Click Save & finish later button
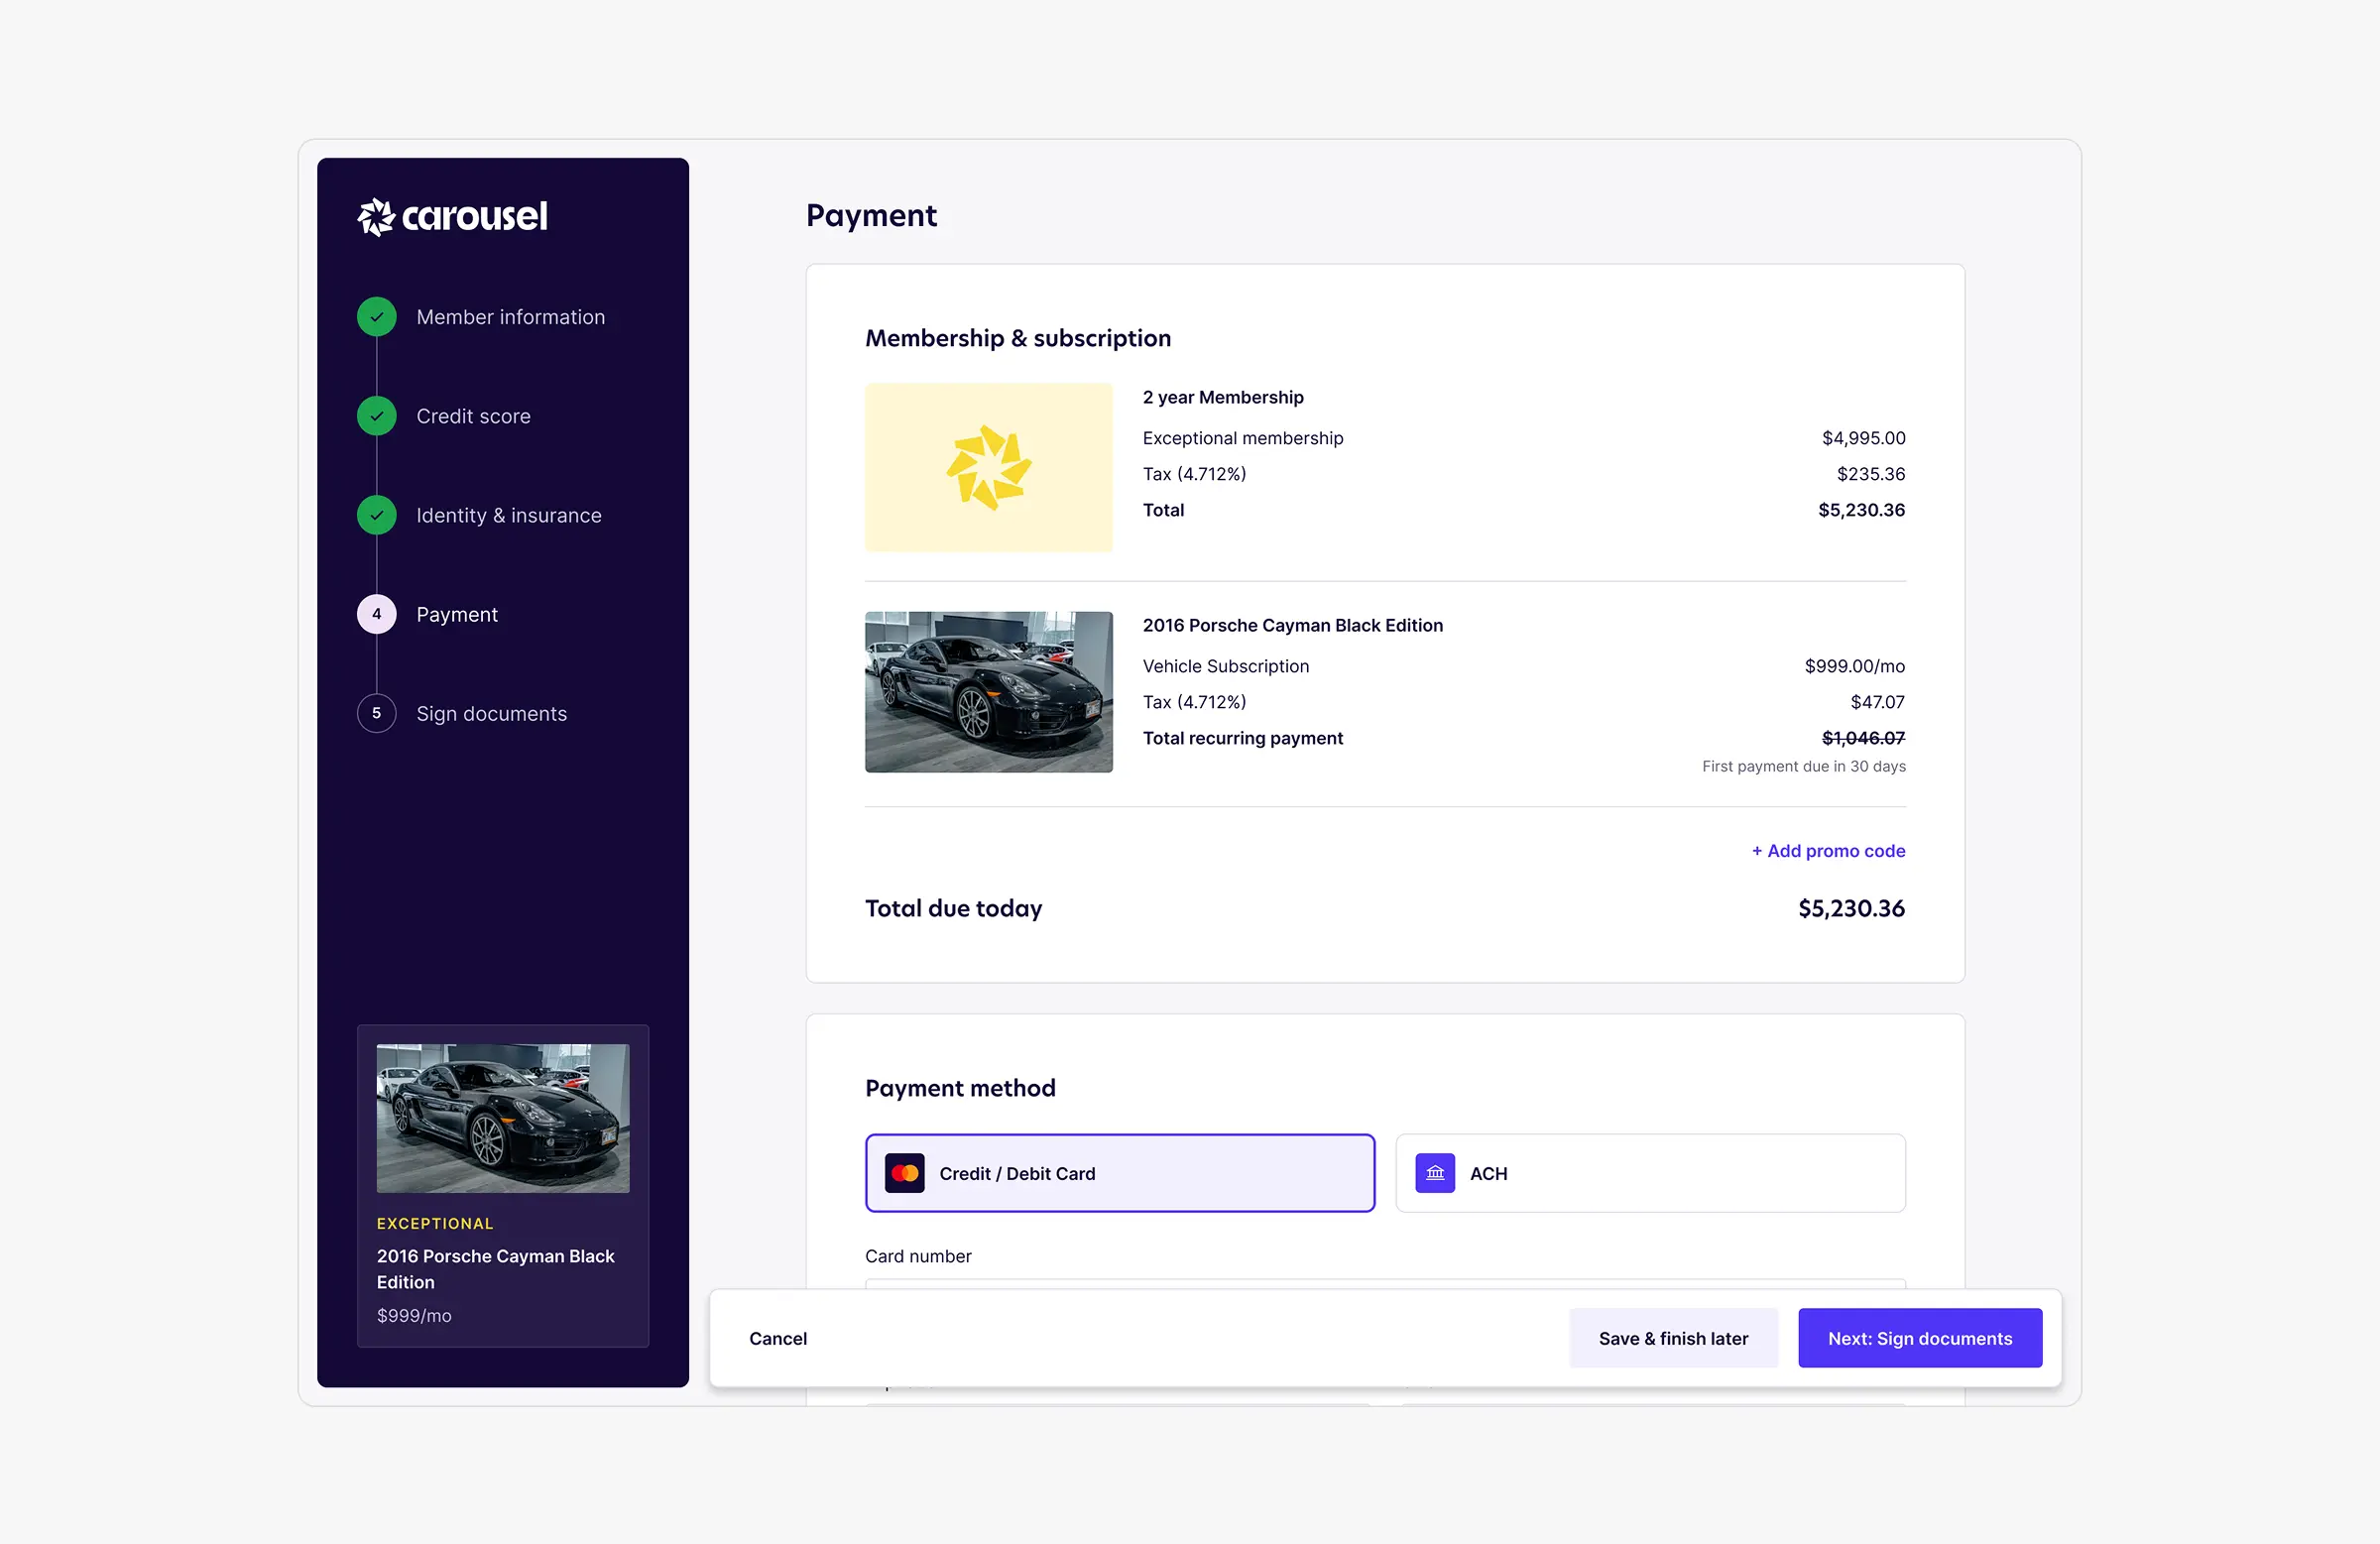This screenshot has height=1544, width=2380. pos(1672,1338)
